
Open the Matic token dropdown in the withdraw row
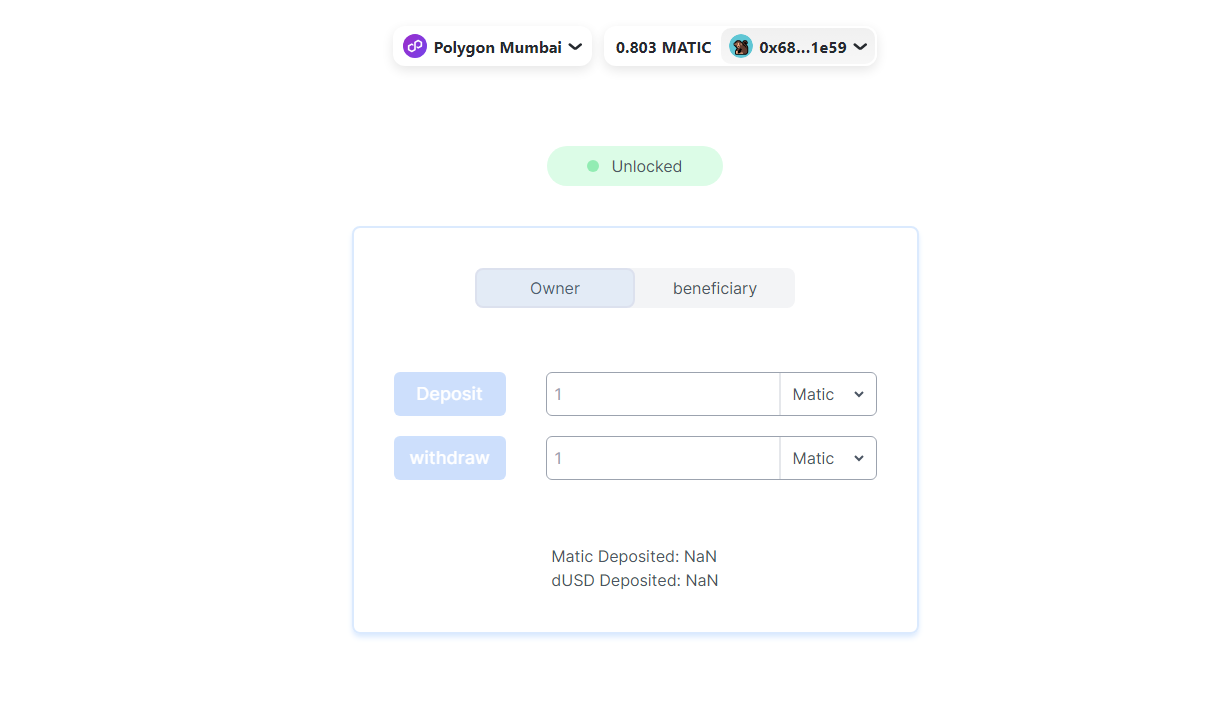[x=826, y=458]
